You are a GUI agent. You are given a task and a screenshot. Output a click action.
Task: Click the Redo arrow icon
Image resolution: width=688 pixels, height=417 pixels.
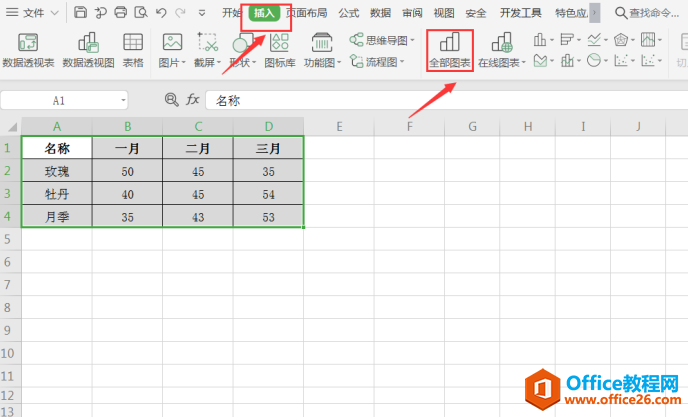[180, 13]
